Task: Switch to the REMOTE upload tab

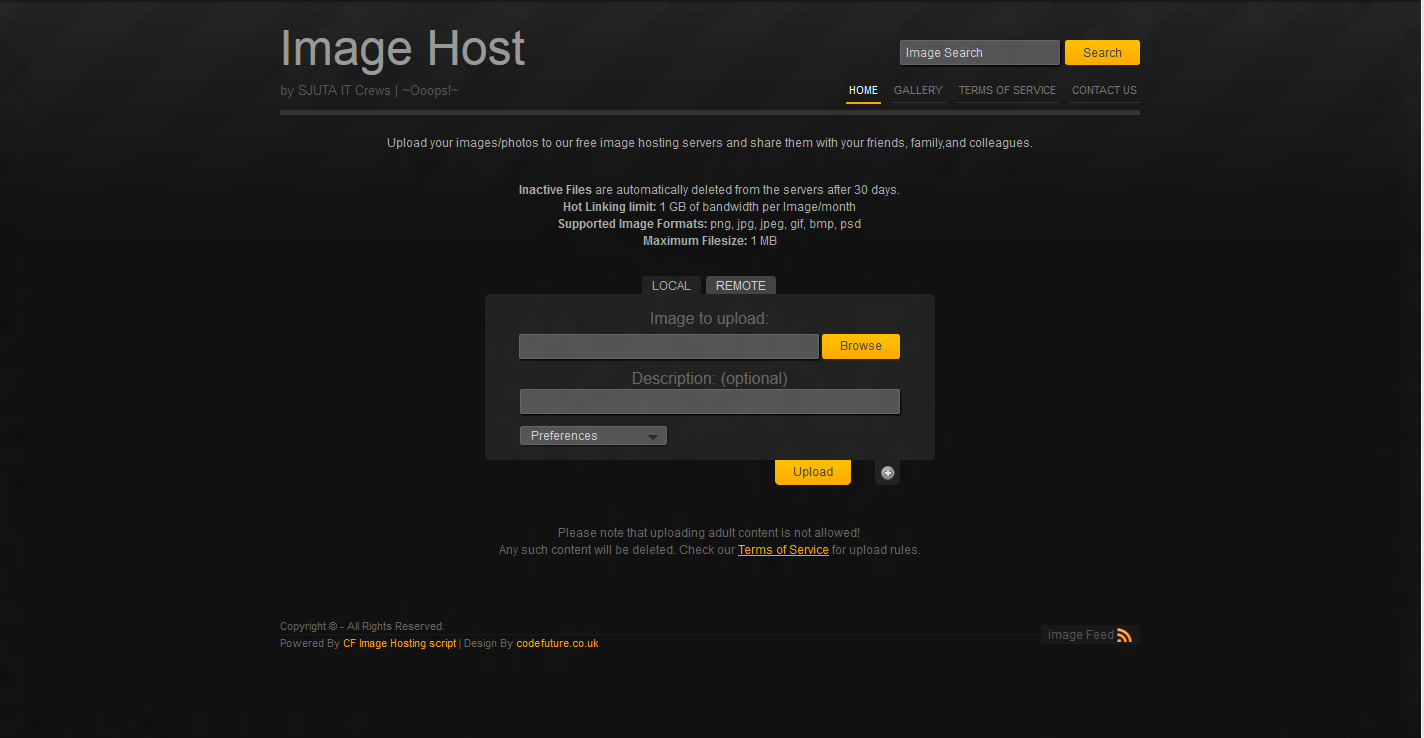Action: [x=740, y=285]
